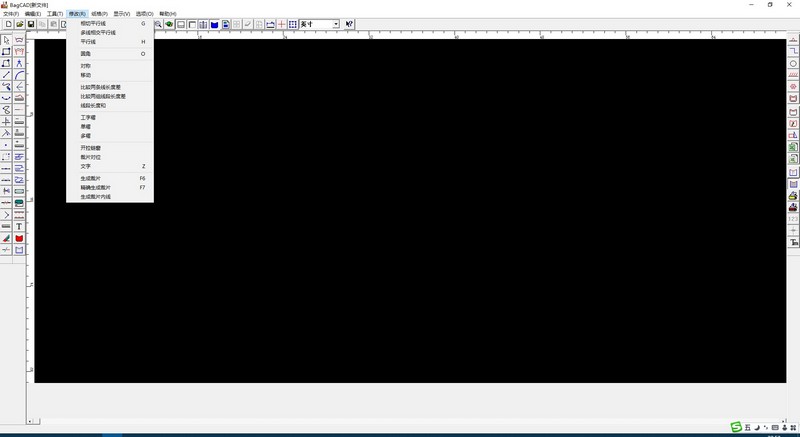Click the circle tool in right toolbar

794,64
